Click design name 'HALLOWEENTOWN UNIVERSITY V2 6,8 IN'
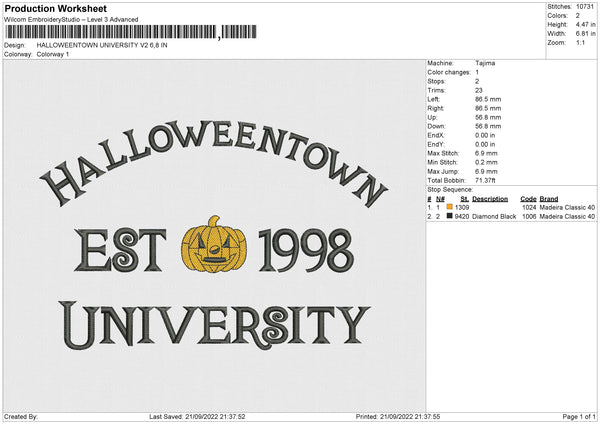The width and height of the screenshot is (600, 424). [x=102, y=45]
